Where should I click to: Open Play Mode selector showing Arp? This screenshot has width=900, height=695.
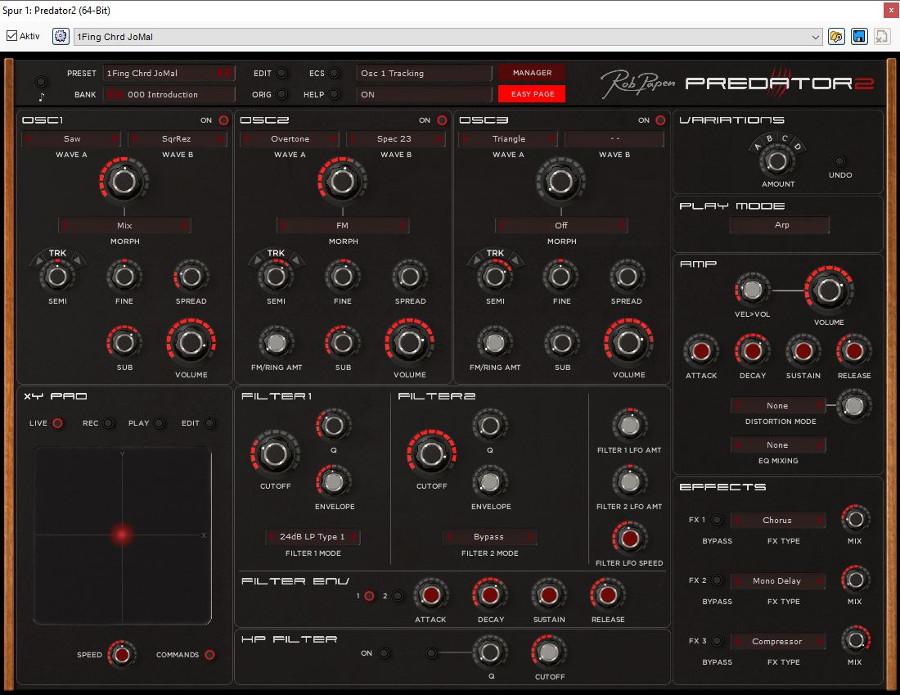click(x=780, y=225)
